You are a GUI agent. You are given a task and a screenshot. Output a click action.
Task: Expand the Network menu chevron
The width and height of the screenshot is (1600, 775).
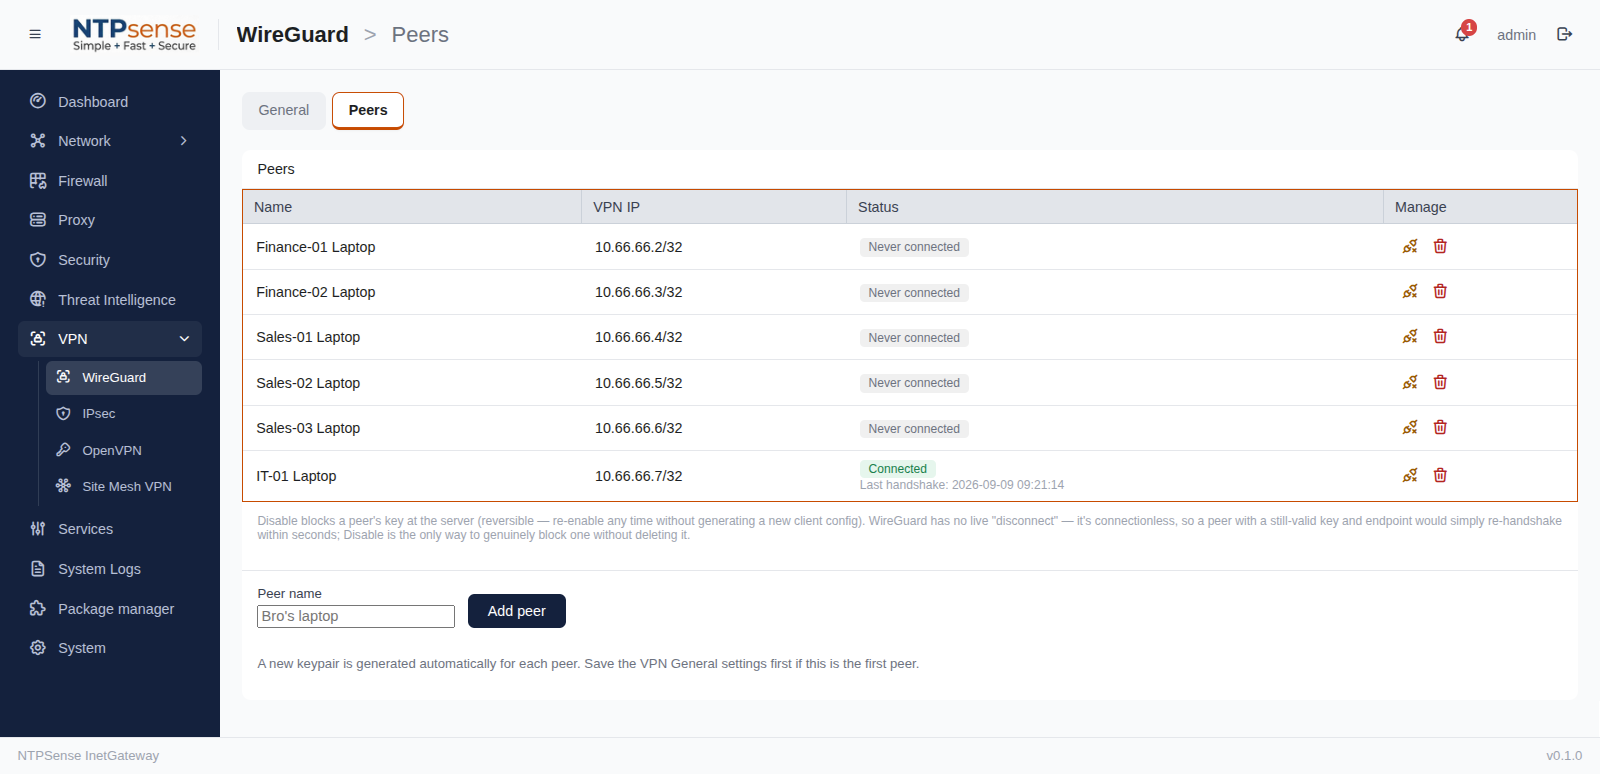coord(184,141)
